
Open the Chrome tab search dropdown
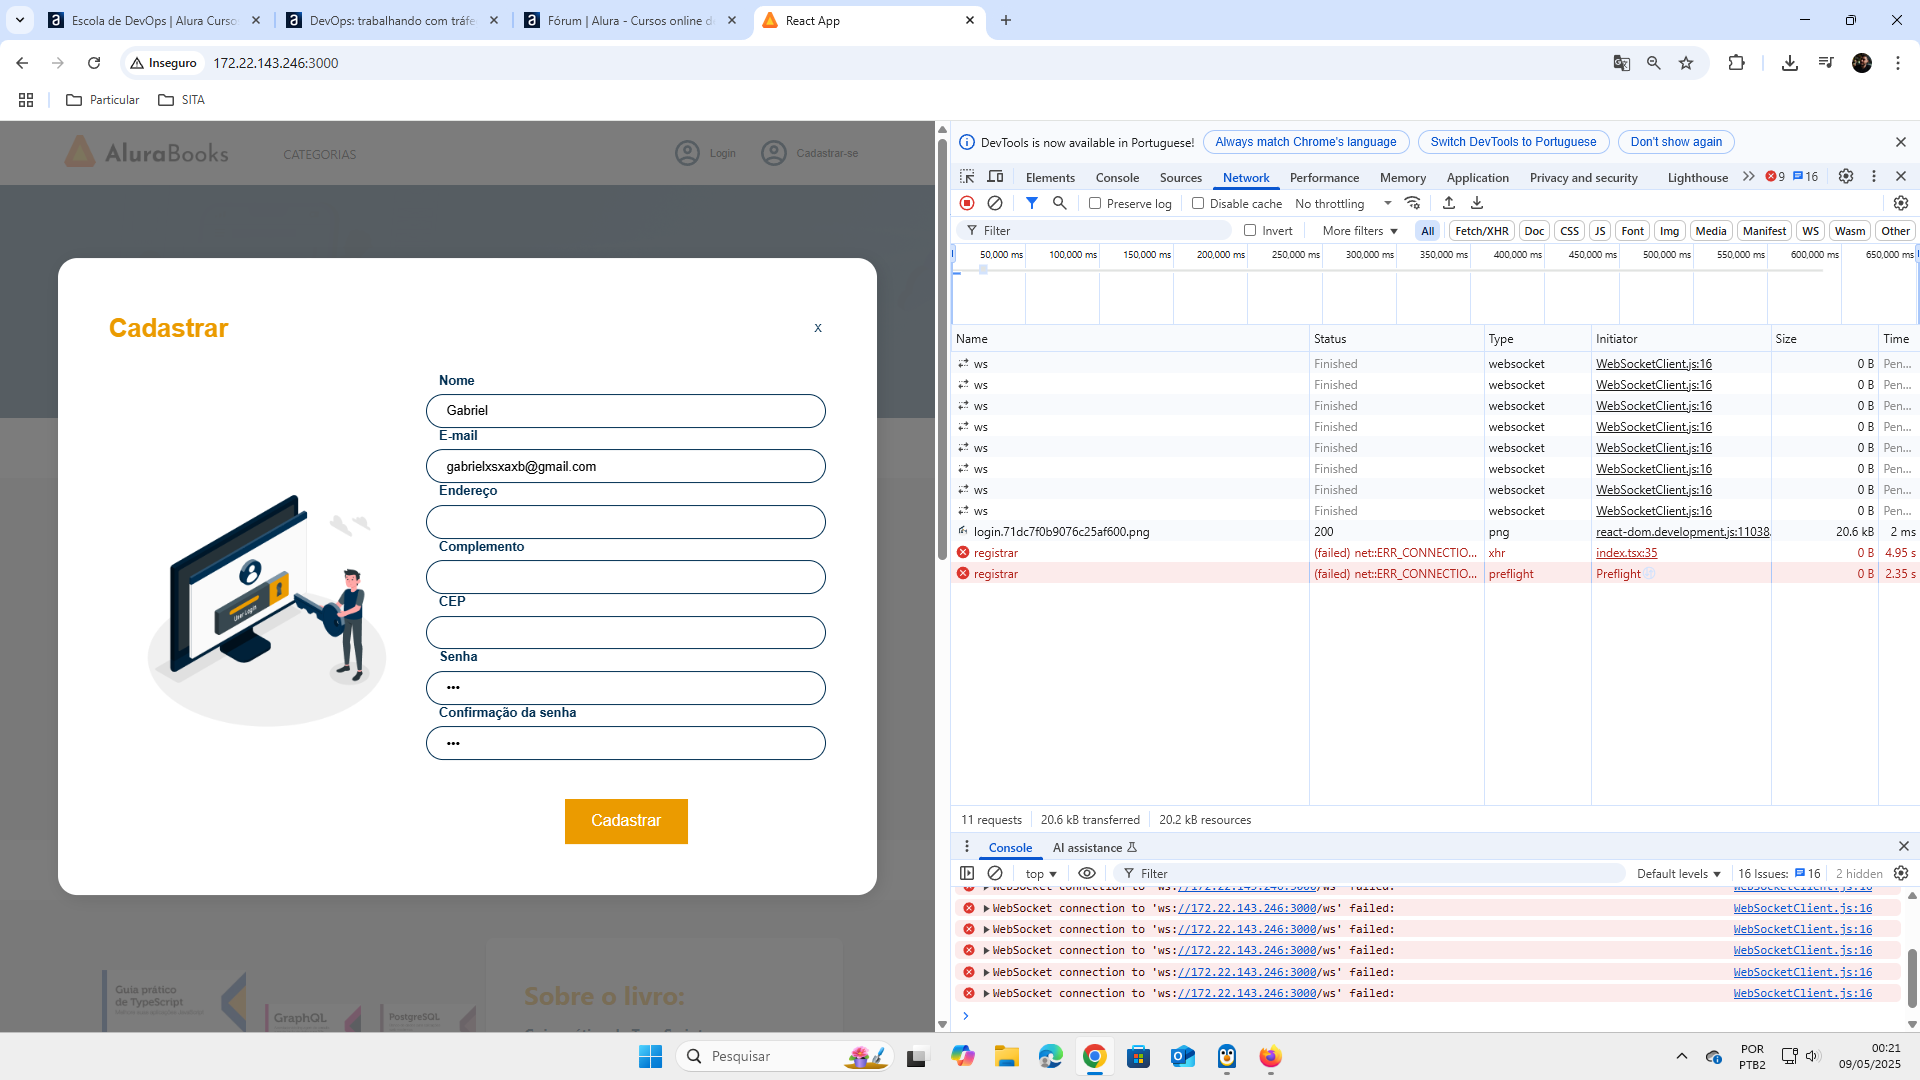pyautogui.click(x=20, y=20)
